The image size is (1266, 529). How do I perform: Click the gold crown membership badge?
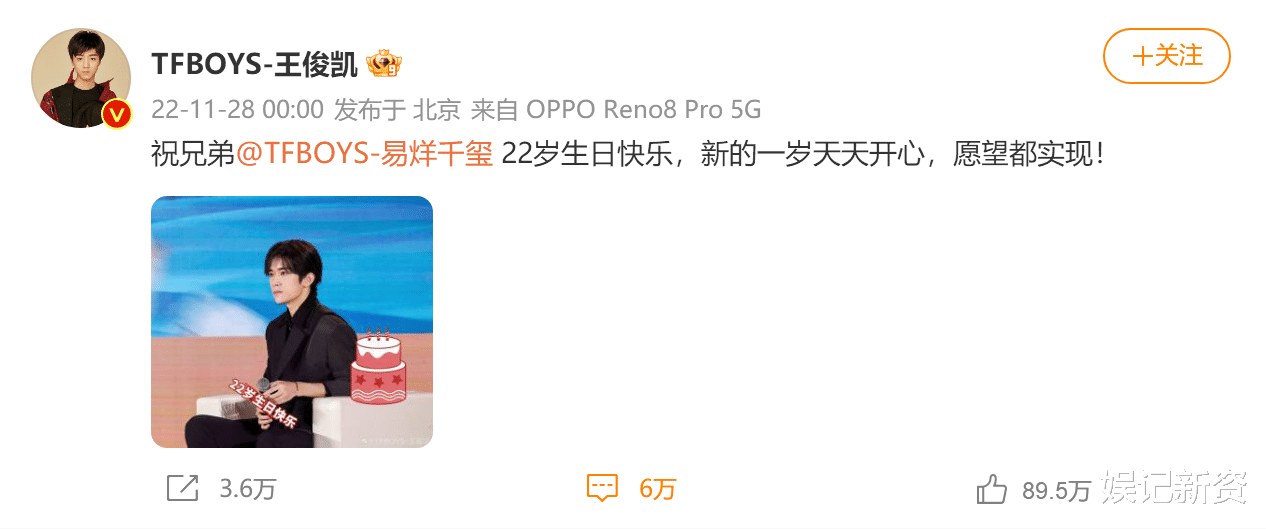coord(384,64)
